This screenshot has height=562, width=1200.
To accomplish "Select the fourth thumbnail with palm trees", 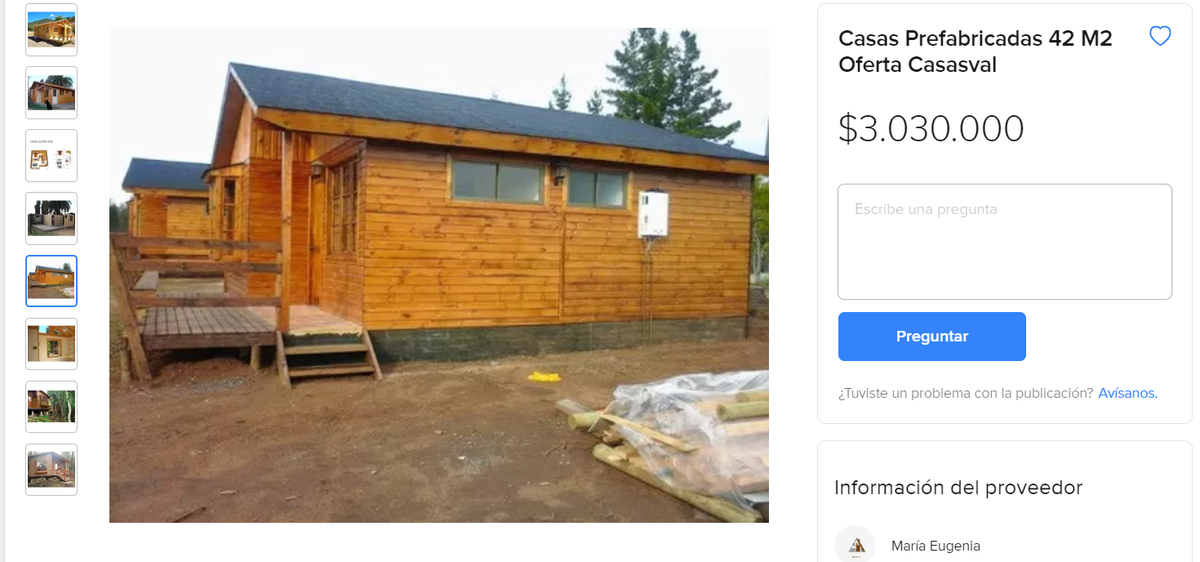I will [51, 218].
